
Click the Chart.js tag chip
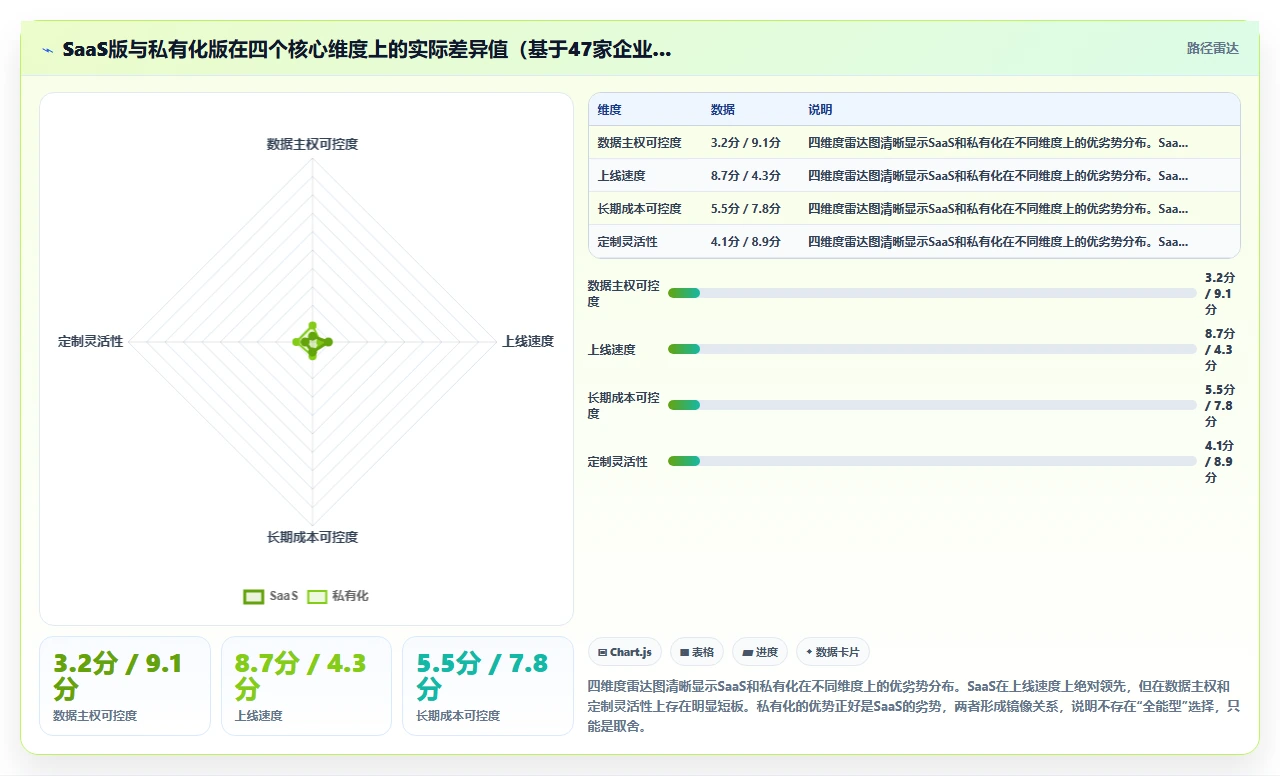[x=625, y=652]
